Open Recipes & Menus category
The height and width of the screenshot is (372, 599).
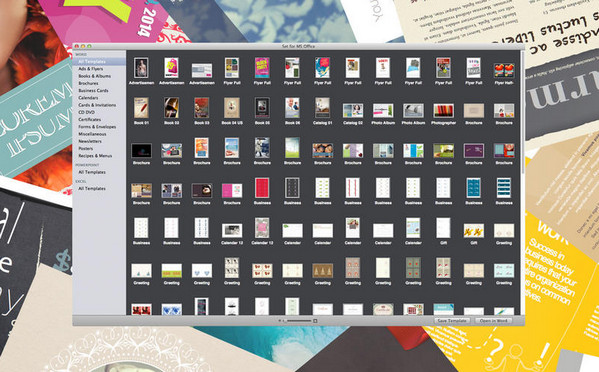pyautogui.click(x=95, y=156)
